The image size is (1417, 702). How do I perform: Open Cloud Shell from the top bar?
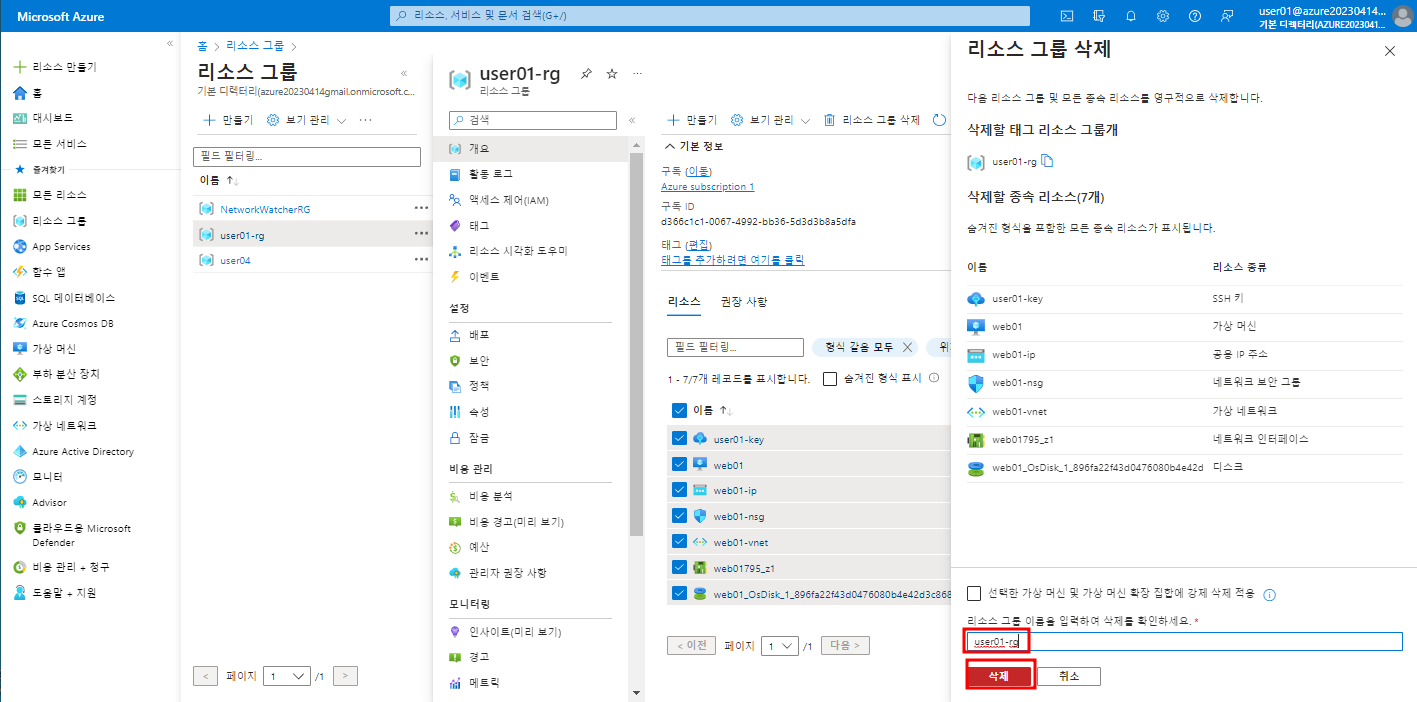pyautogui.click(x=1067, y=16)
